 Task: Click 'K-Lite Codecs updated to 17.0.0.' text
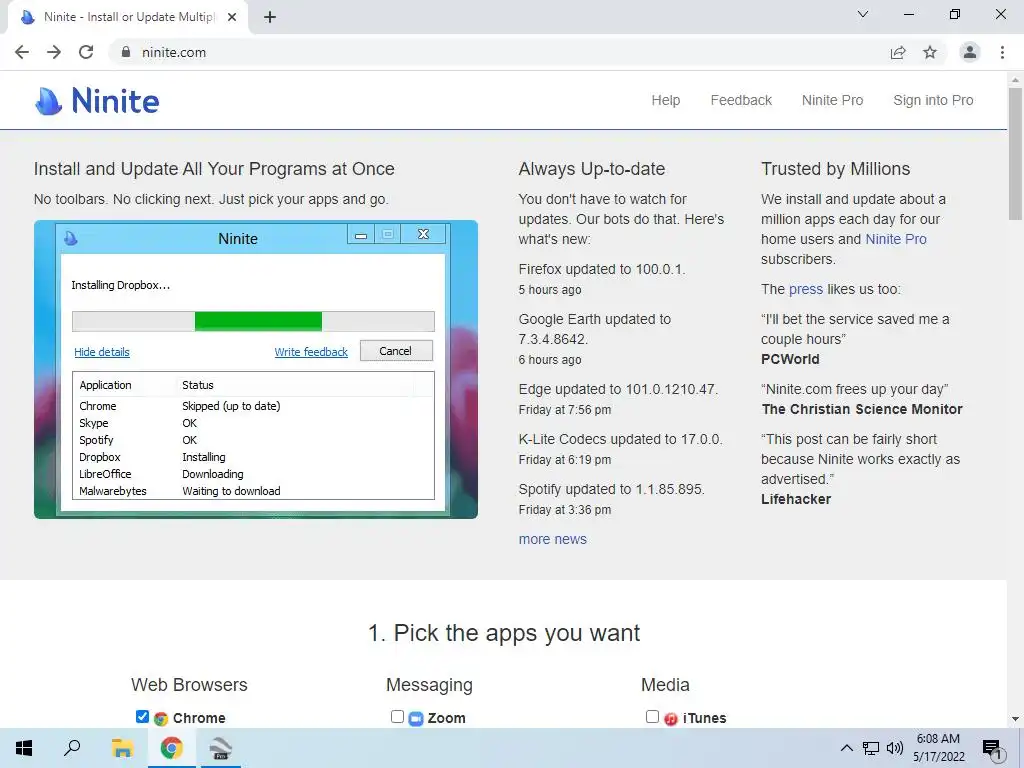620,439
